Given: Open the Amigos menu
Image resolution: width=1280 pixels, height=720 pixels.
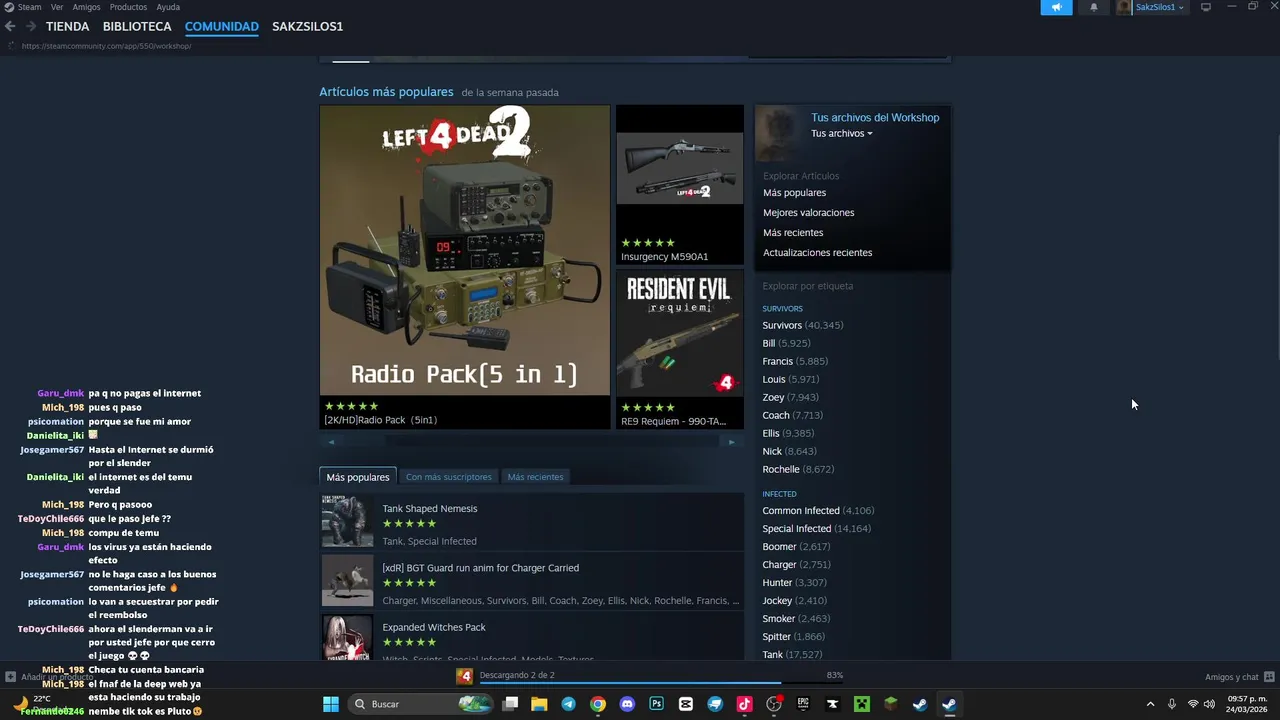Looking at the screenshot, I should coord(86,7).
